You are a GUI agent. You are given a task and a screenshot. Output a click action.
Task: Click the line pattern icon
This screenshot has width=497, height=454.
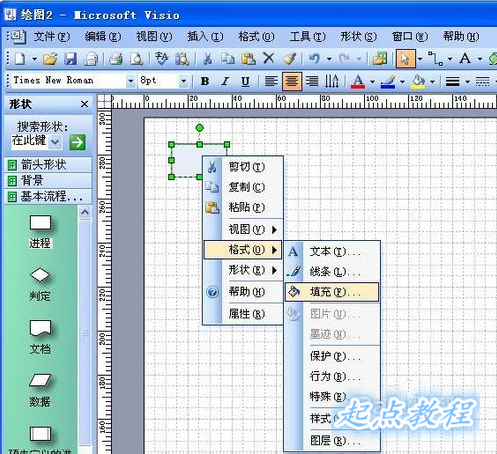click(482, 81)
